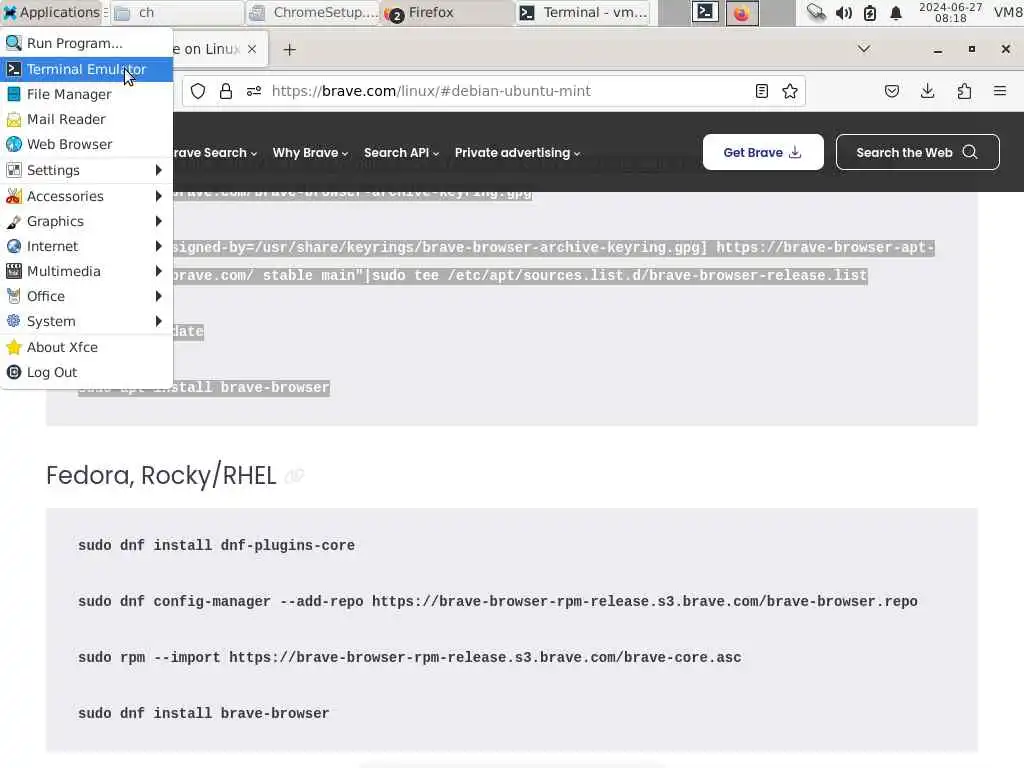Expand the Graphics submenu
1024x768 pixels.
(86, 221)
